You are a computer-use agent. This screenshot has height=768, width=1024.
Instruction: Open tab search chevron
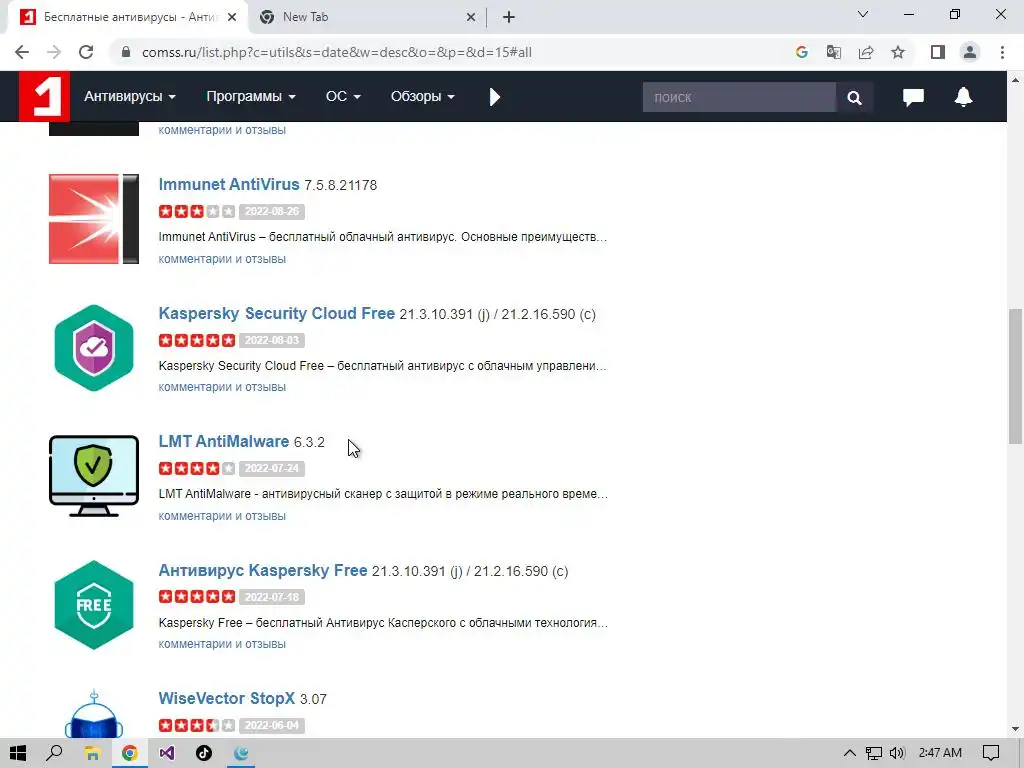[x=863, y=14]
